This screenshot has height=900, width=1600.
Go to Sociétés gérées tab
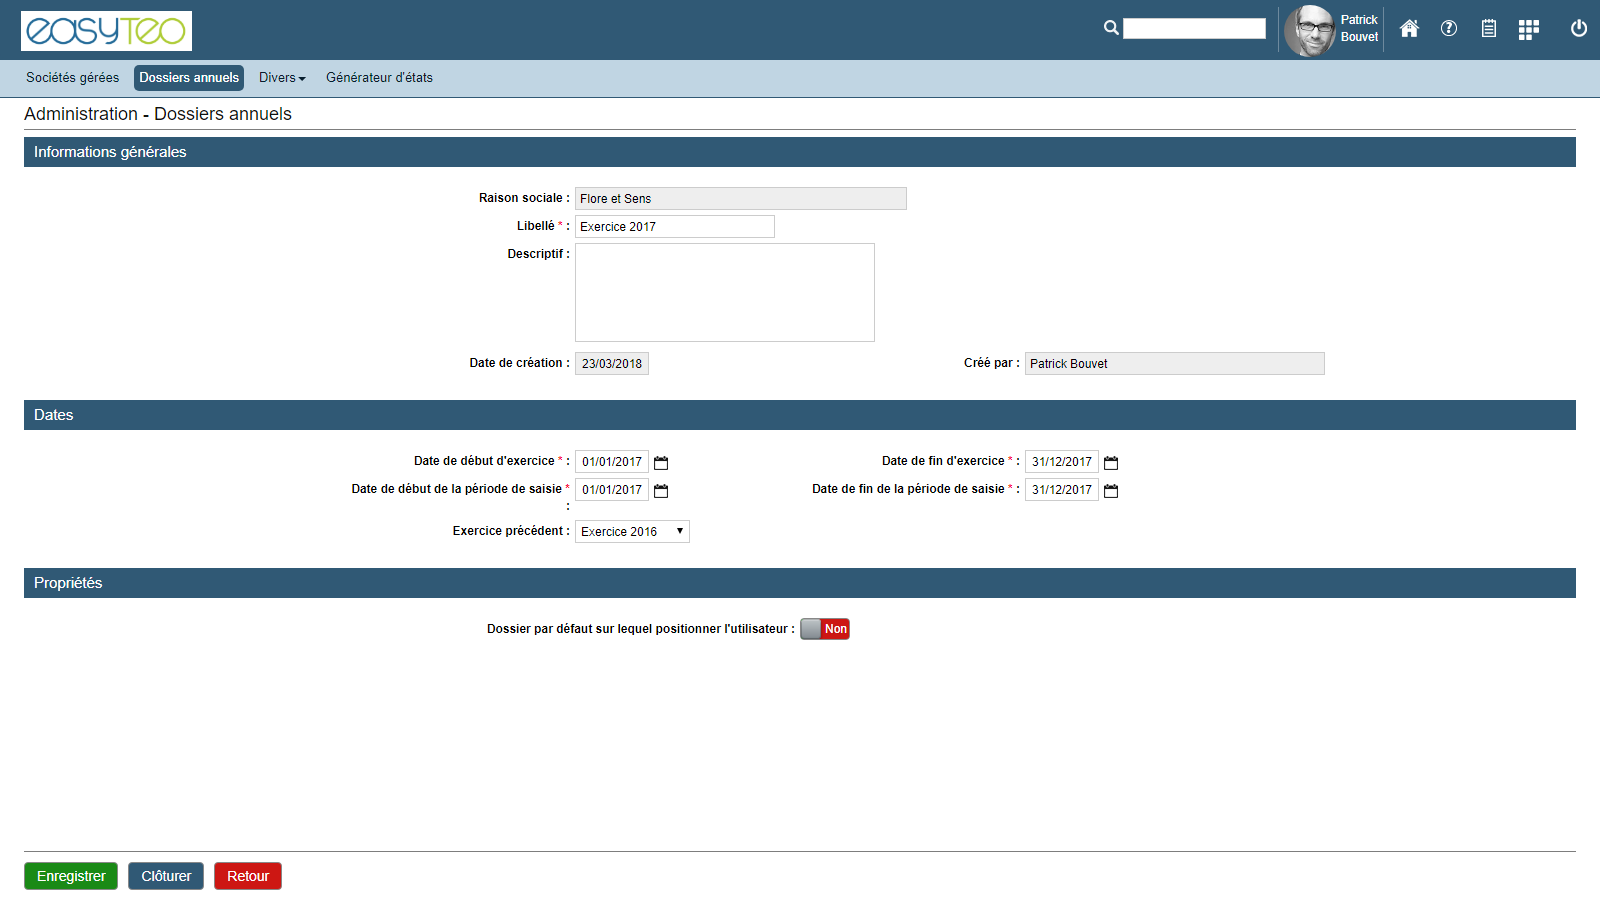[72, 78]
